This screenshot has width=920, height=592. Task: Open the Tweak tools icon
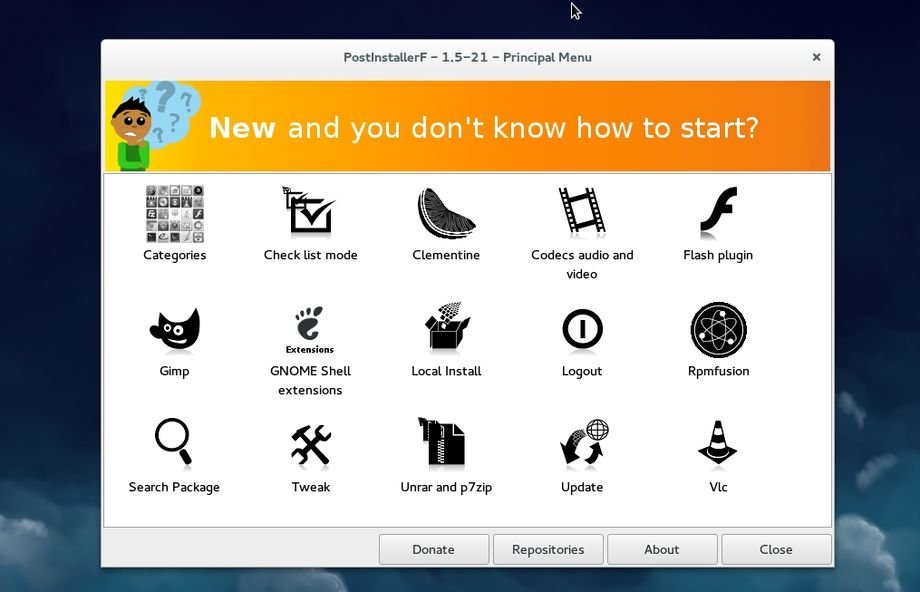click(310, 445)
